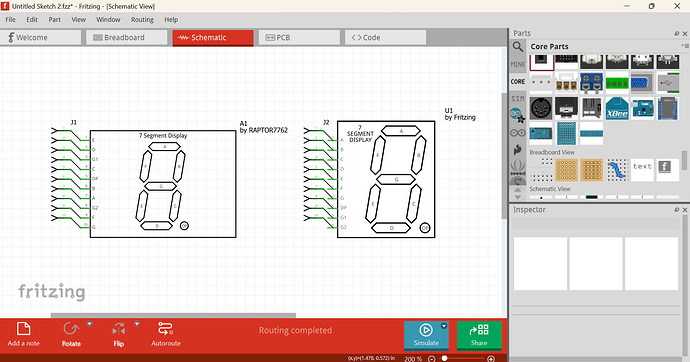Switch to the Breadboard tab
The image size is (690, 362).
(x=127, y=37)
